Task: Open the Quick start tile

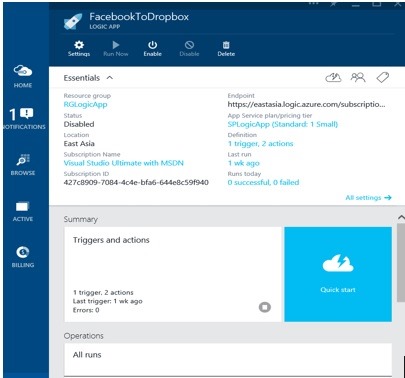Action: coord(338,274)
